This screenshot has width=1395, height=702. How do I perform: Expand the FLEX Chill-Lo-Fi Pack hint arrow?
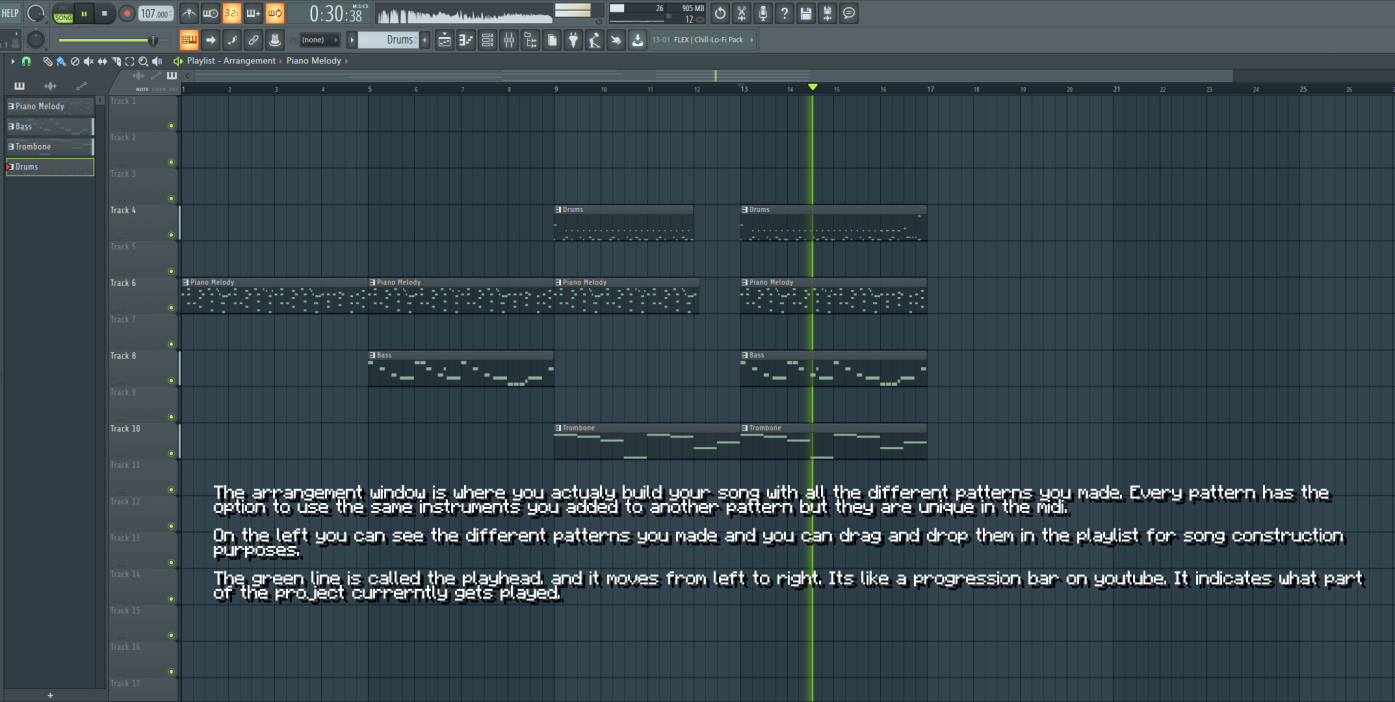coord(751,40)
